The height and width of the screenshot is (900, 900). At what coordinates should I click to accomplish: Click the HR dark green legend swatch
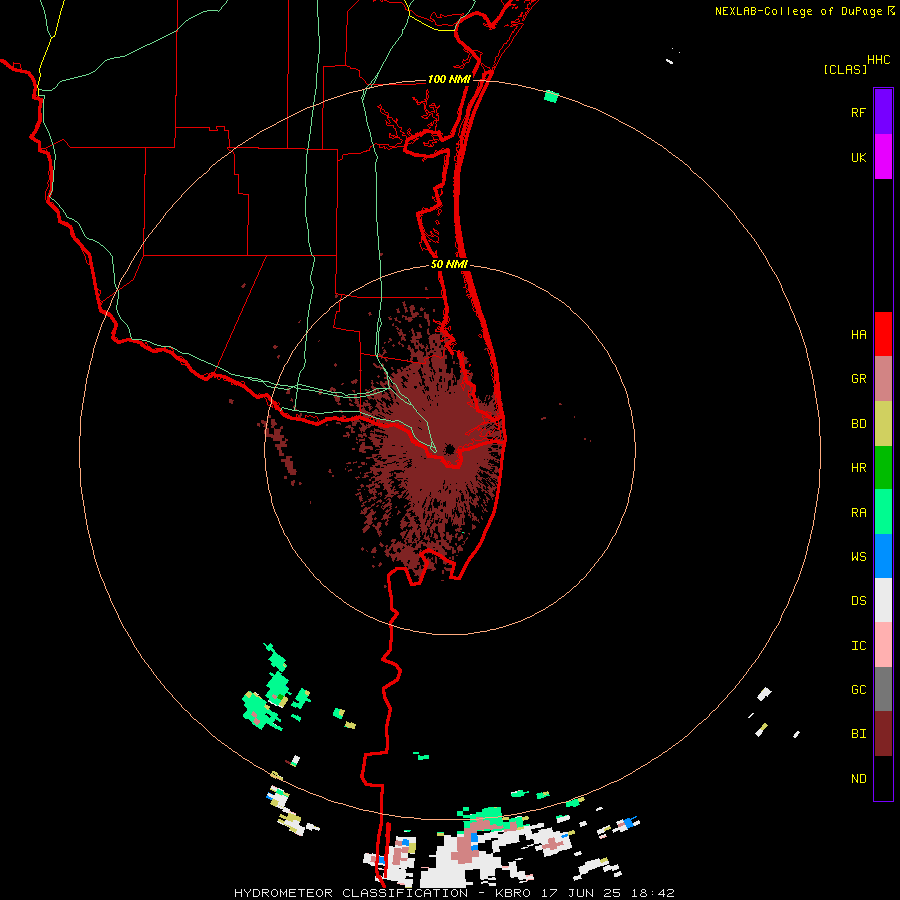click(883, 468)
